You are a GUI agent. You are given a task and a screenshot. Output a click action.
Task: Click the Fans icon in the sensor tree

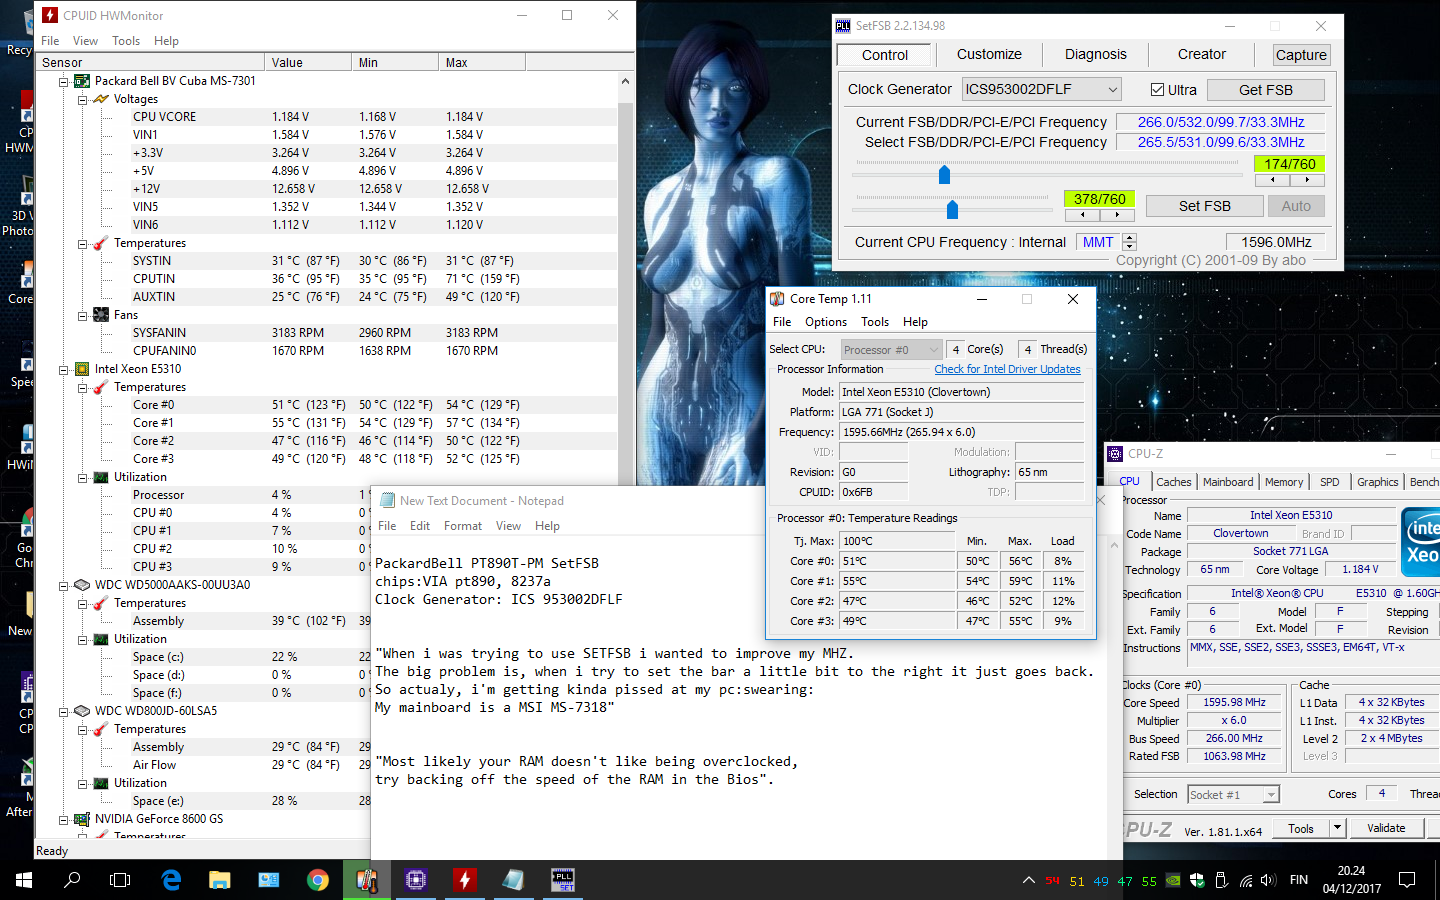(x=101, y=315)
